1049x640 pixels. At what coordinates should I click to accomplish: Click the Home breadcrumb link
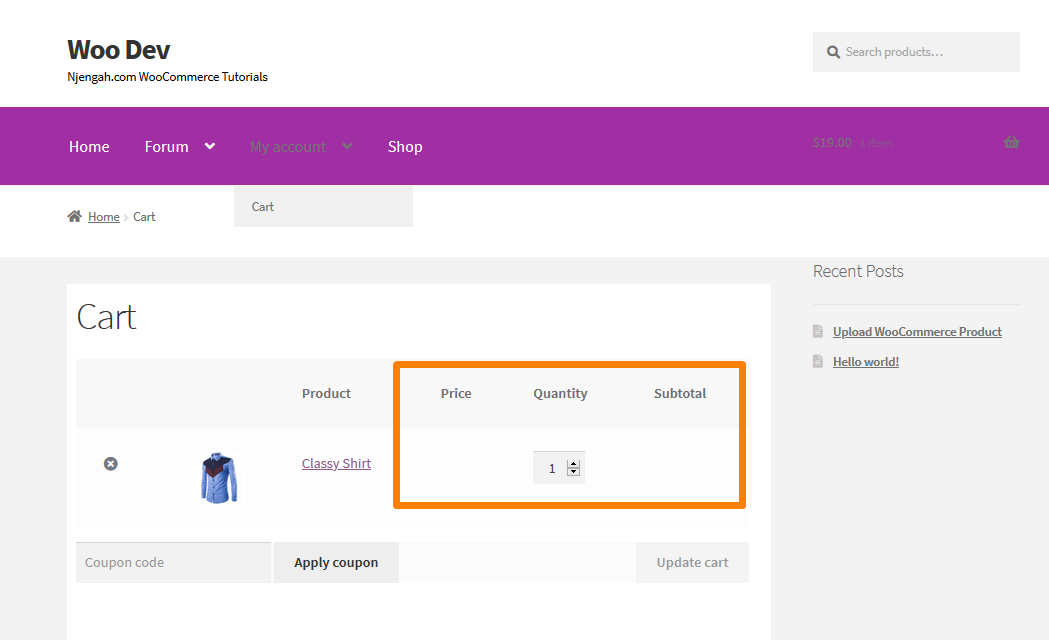tap(104, 217)
